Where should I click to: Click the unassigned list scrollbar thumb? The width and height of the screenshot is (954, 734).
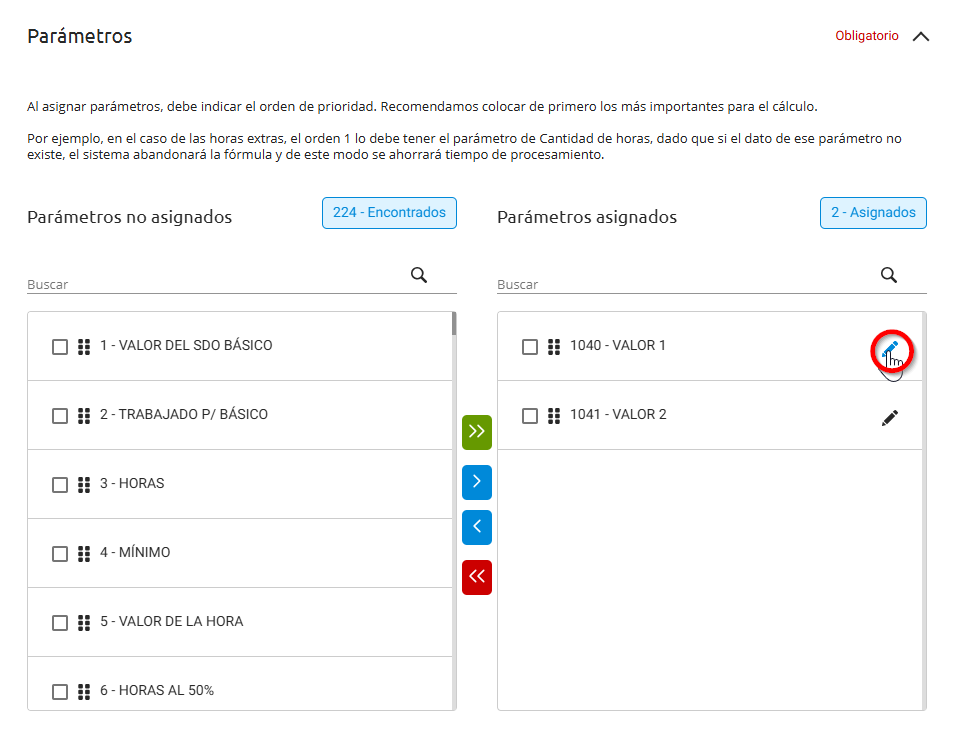click(x=454, y=323)
